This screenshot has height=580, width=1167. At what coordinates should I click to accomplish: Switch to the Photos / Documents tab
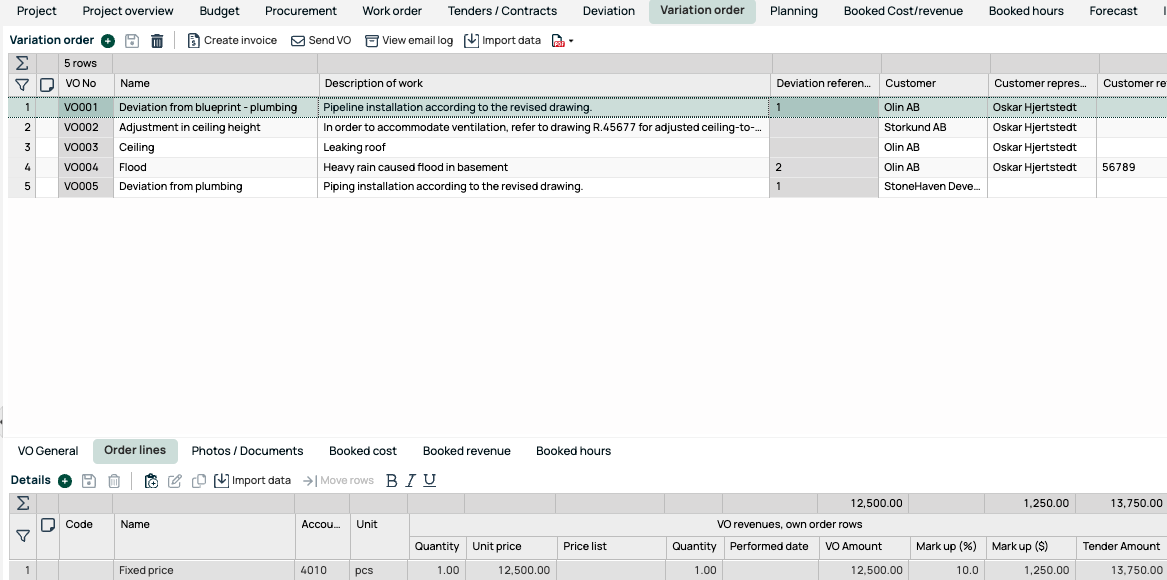pyautogui.click(x=247, y=451)
